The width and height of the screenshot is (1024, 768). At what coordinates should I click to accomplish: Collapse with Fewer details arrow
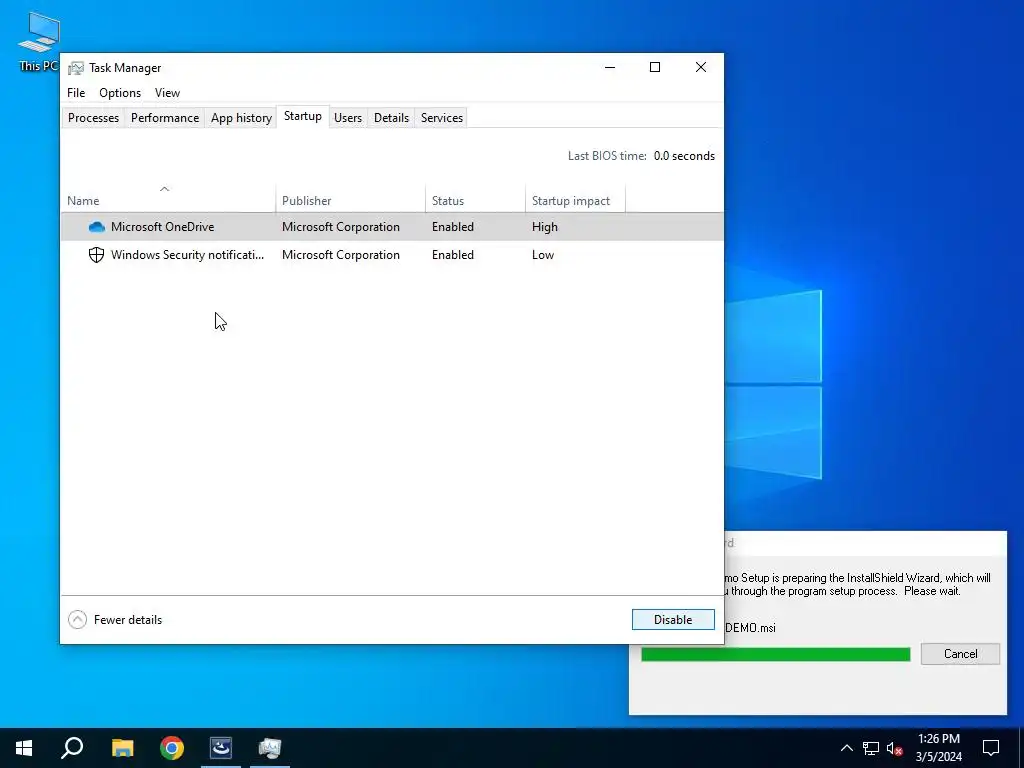[x=77, y=620]
